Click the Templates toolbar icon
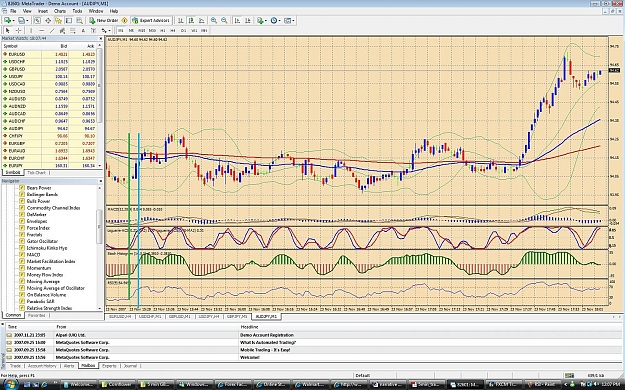 (287, 20)
